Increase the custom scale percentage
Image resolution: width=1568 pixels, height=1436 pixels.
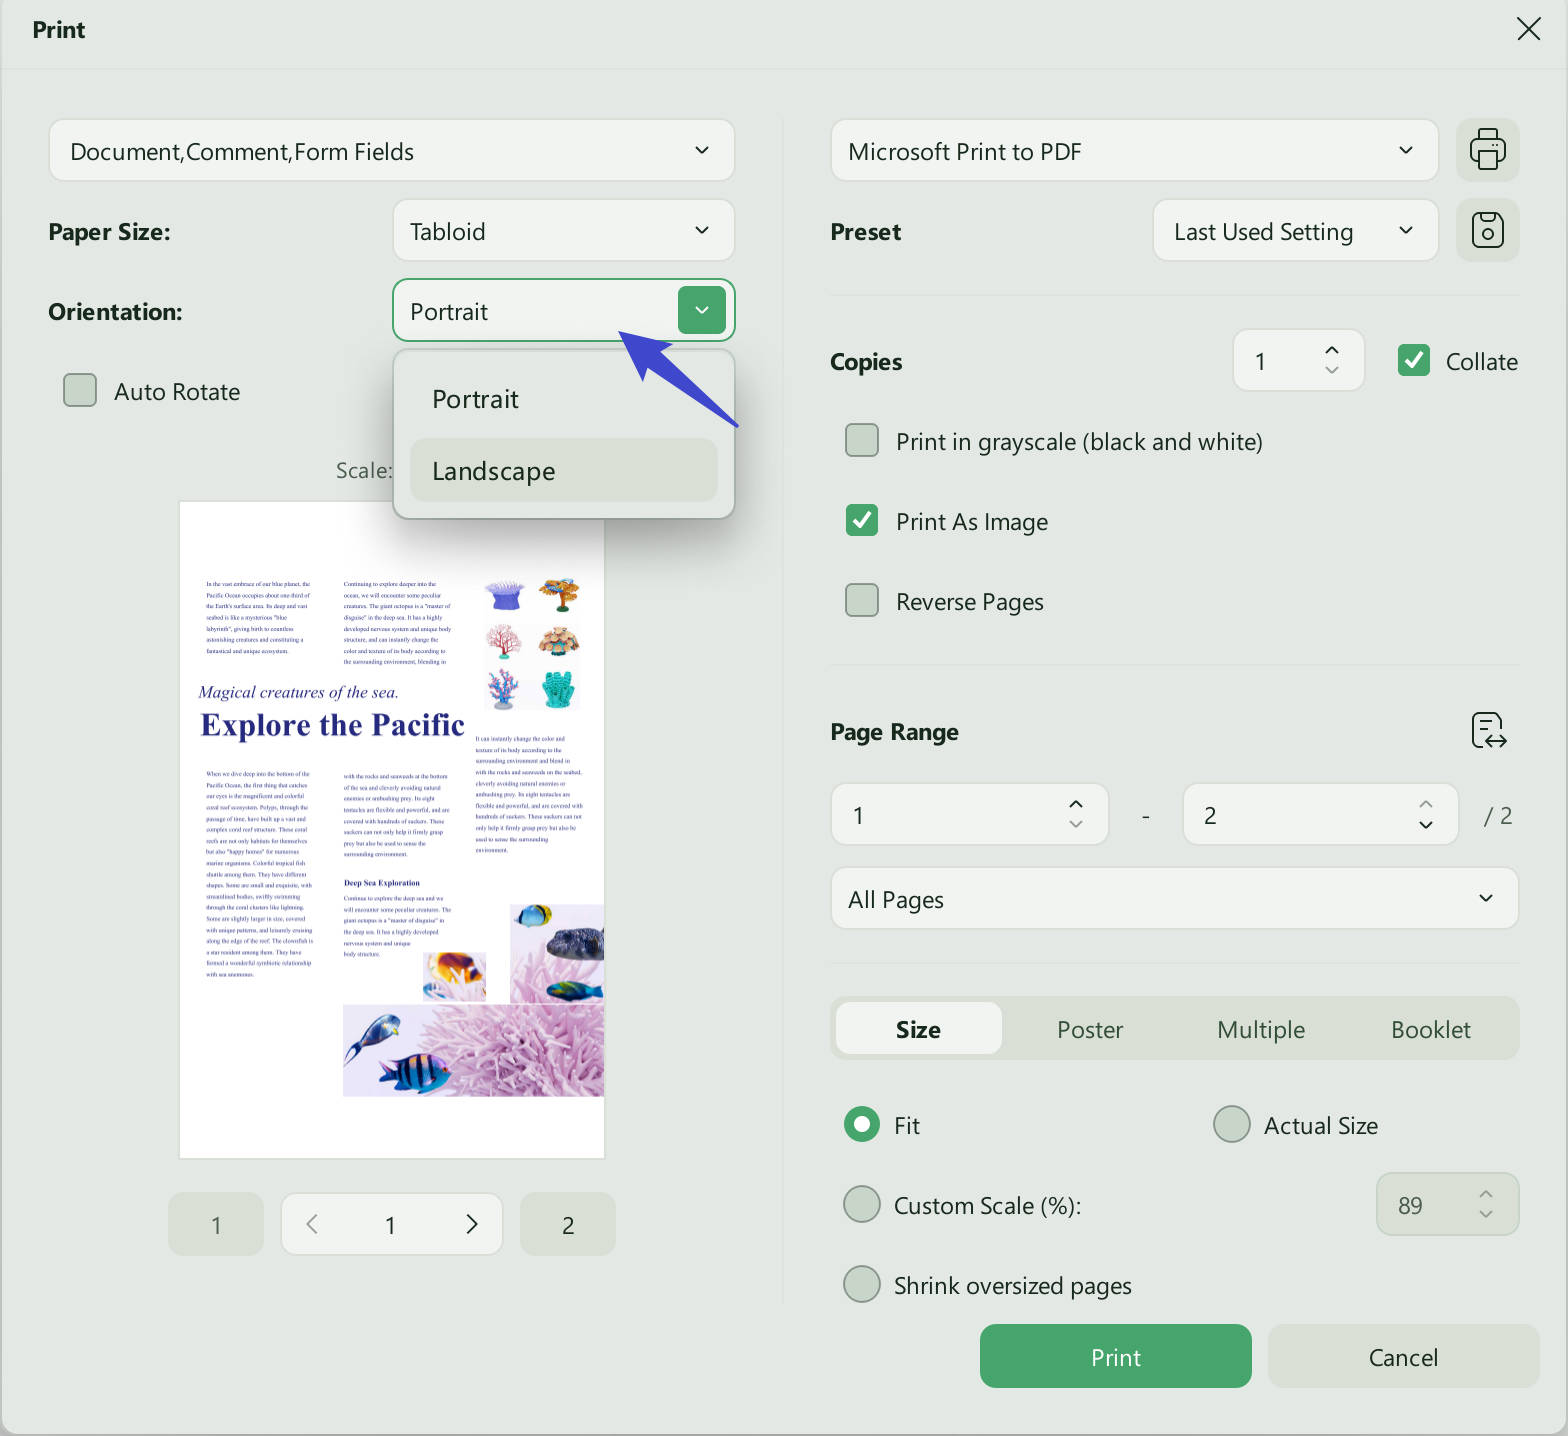[x=1486, y=1195]
